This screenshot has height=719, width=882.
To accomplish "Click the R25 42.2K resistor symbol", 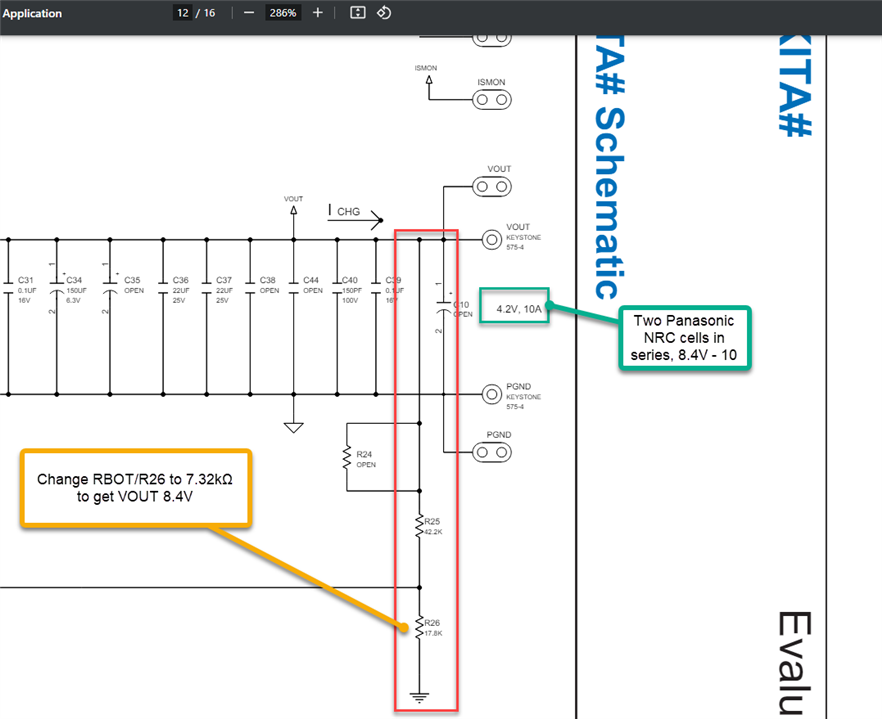I will 420,526.
